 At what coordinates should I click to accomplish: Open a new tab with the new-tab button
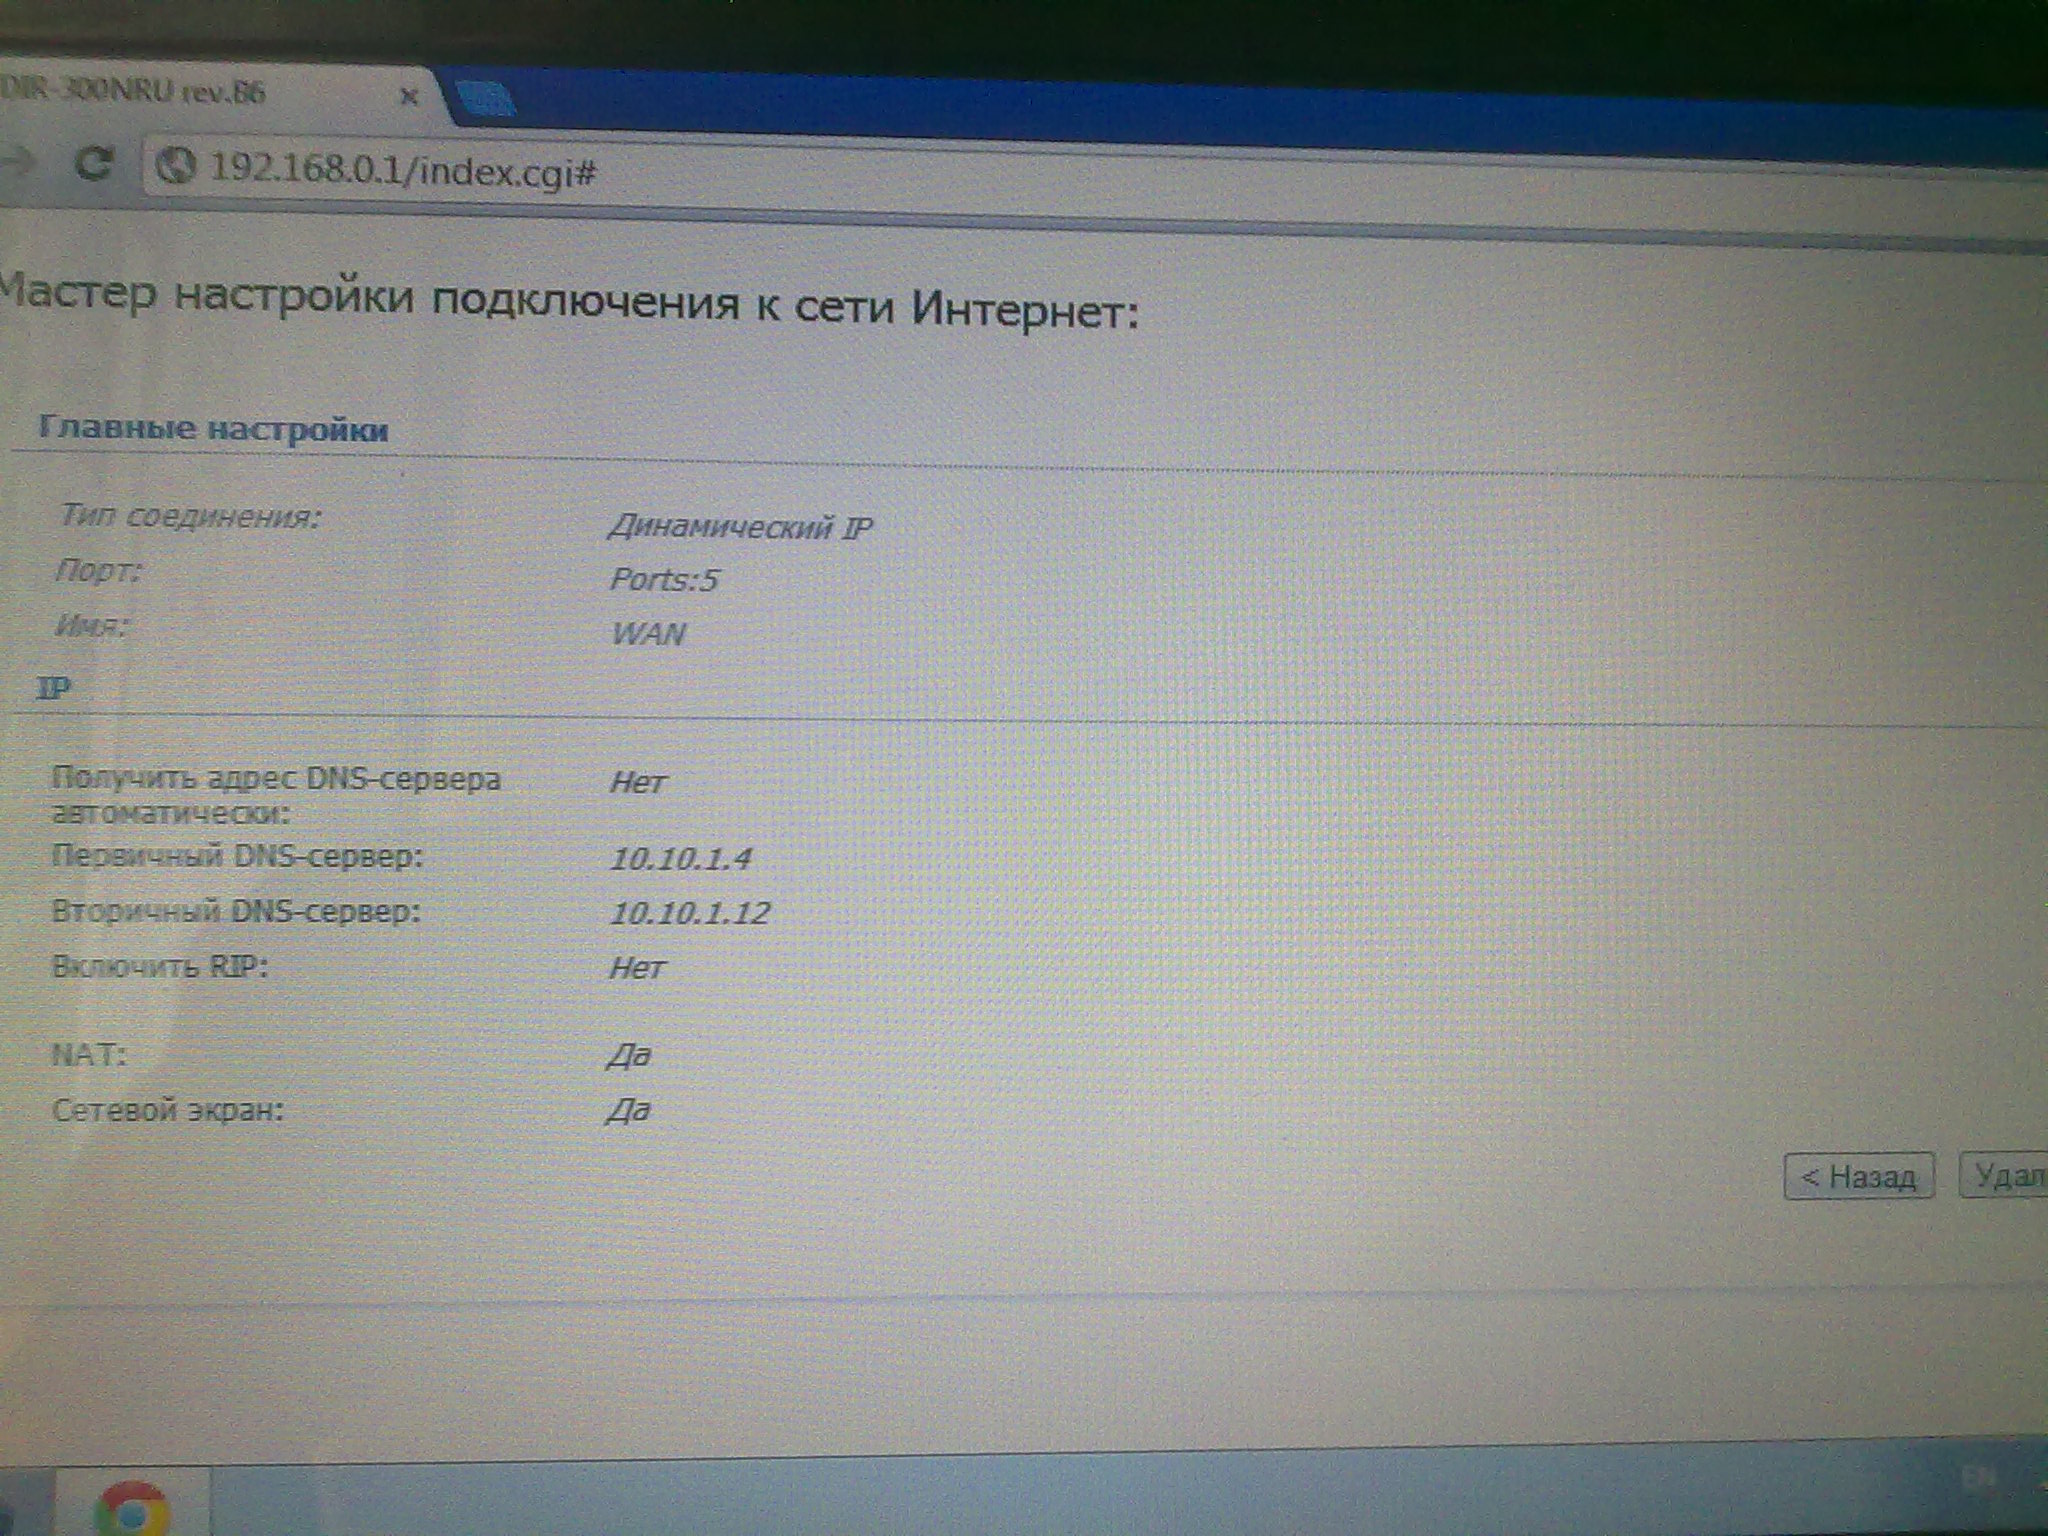click(487, 100)
